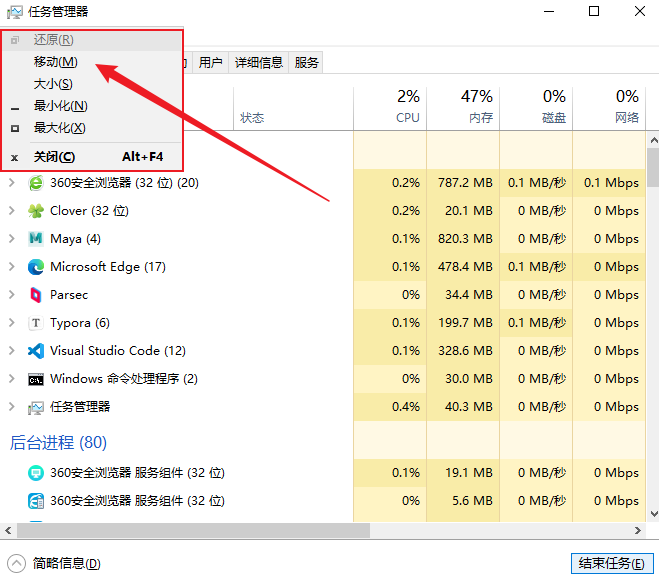The height and width of the screenshot is (587, 659).
Task: Expand the Clover (32 位) process group
Action: pyautogui.click(x=12, y=211)
